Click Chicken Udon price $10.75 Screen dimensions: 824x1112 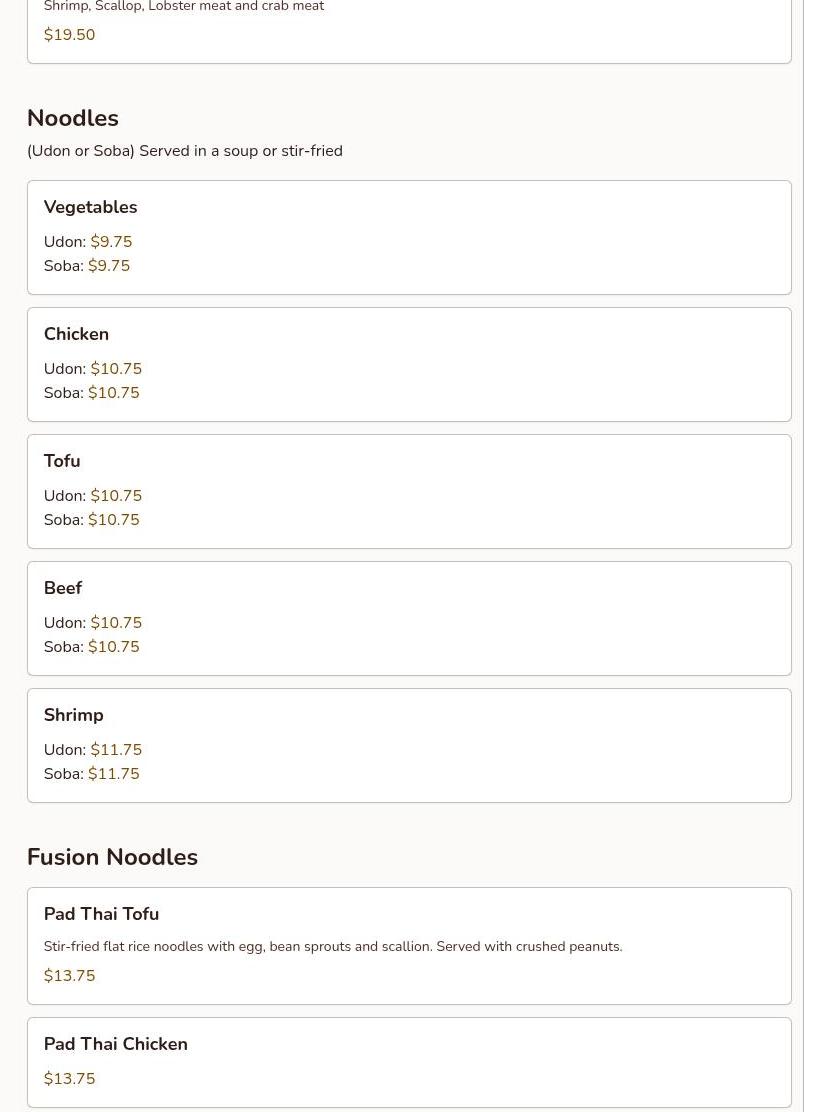point(116,369)
